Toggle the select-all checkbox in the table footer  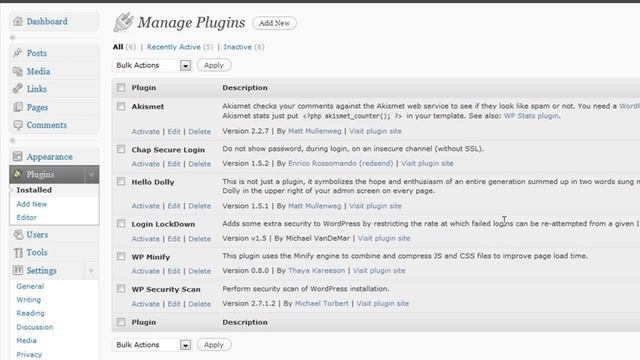(x=121, y=322)
